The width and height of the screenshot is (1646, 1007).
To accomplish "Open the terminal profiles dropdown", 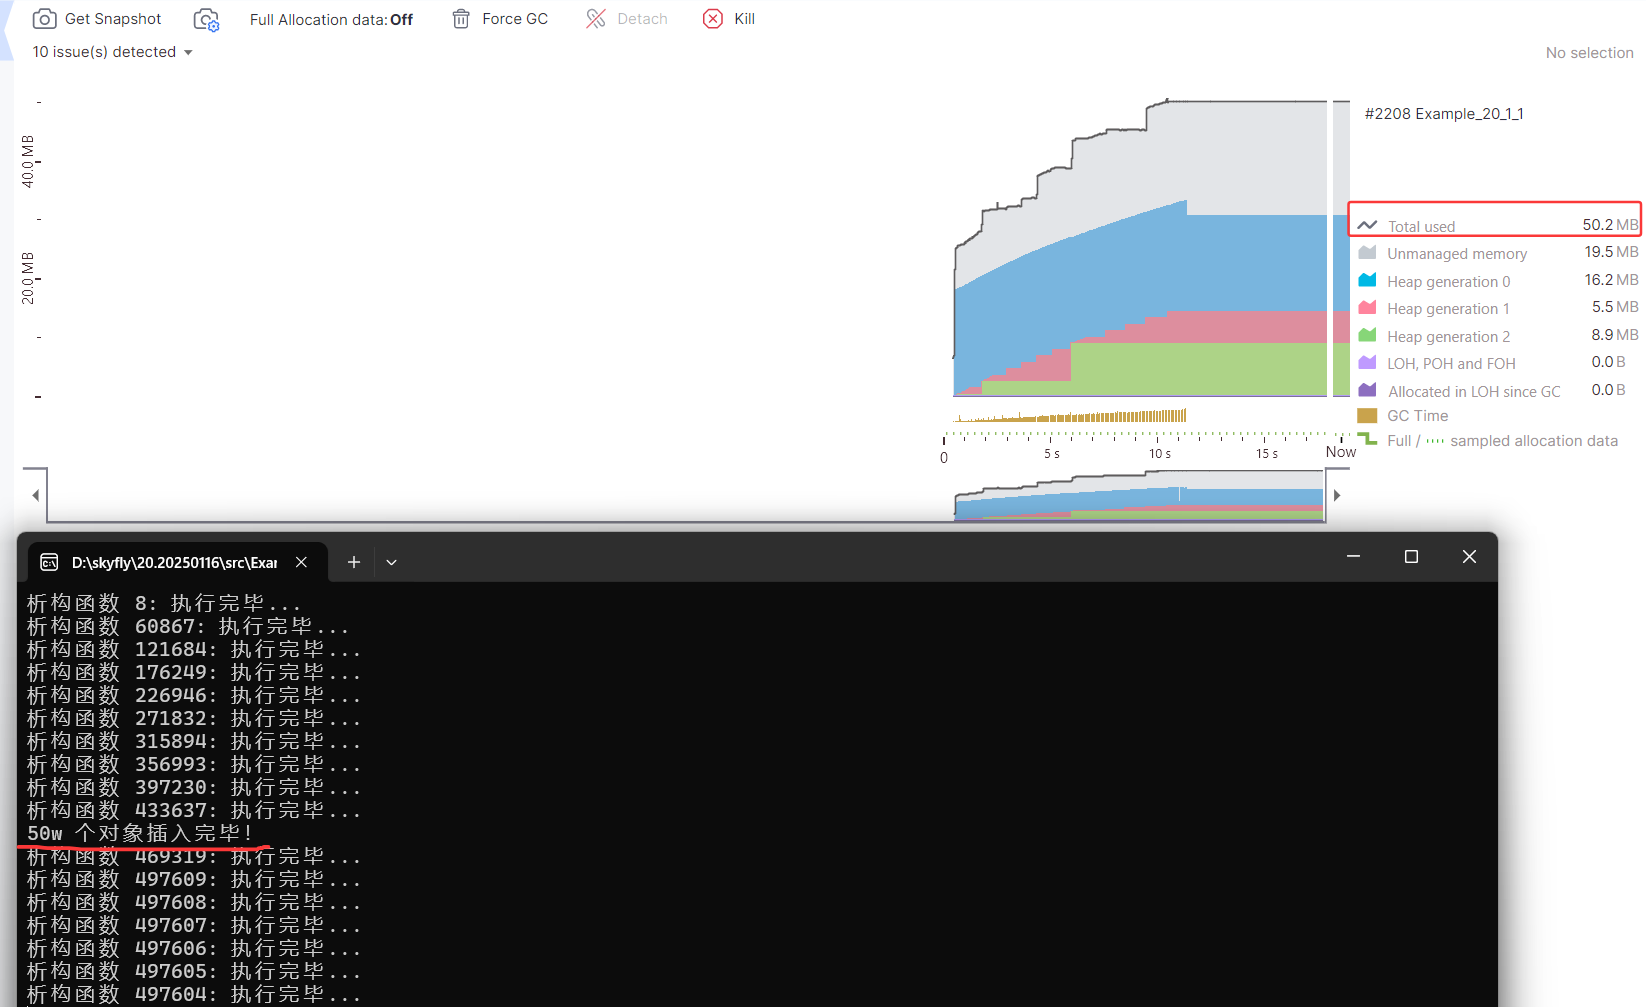I will click(x=391, y=562).
